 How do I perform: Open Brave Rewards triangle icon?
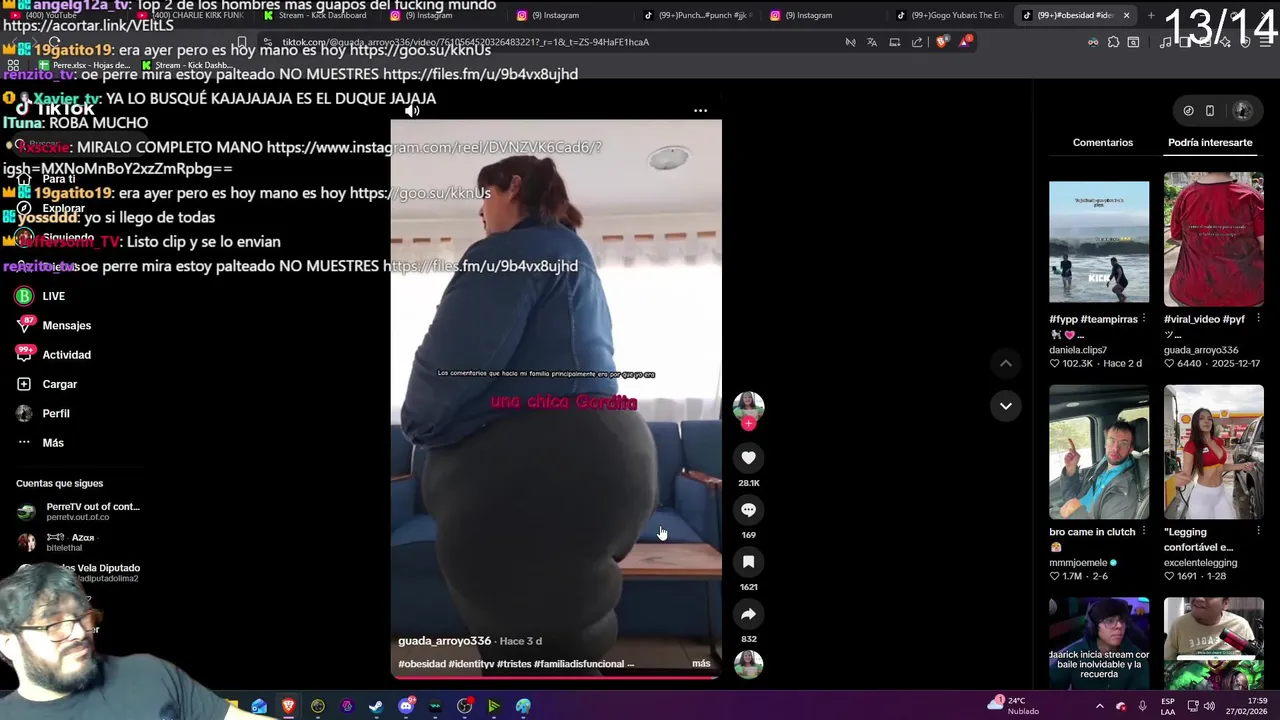964,42
